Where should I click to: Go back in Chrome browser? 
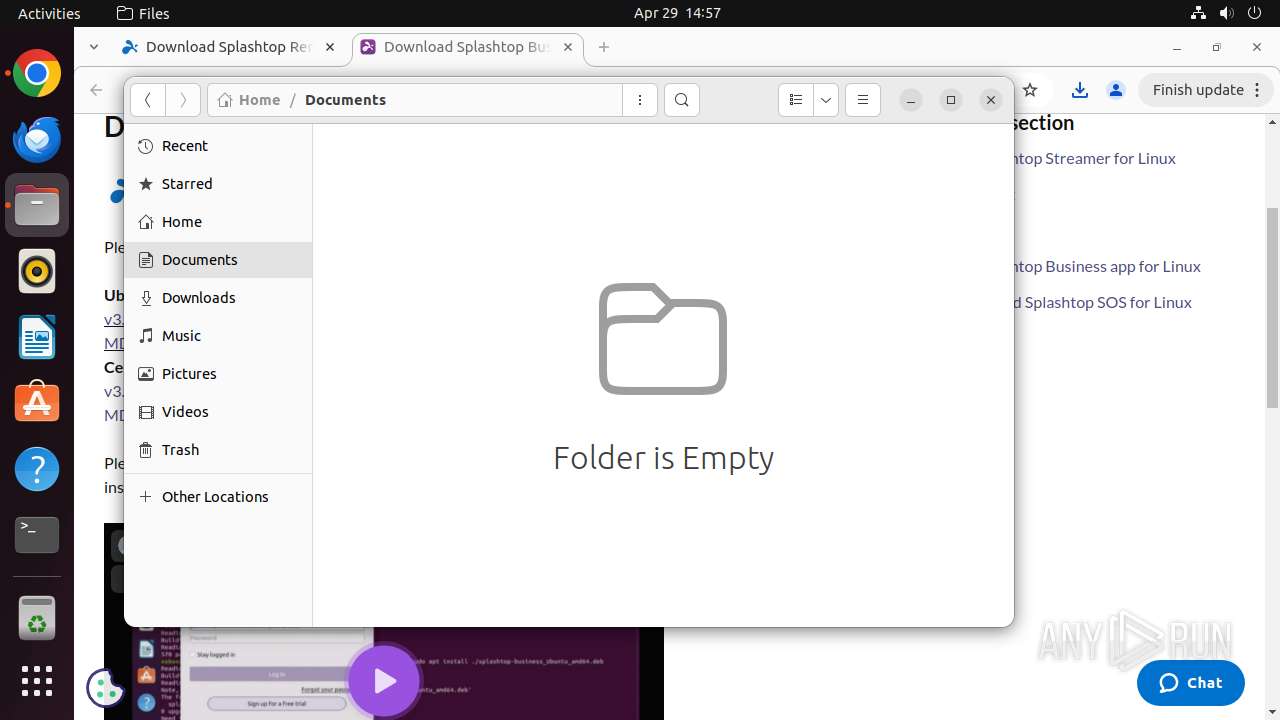point(96,90)
